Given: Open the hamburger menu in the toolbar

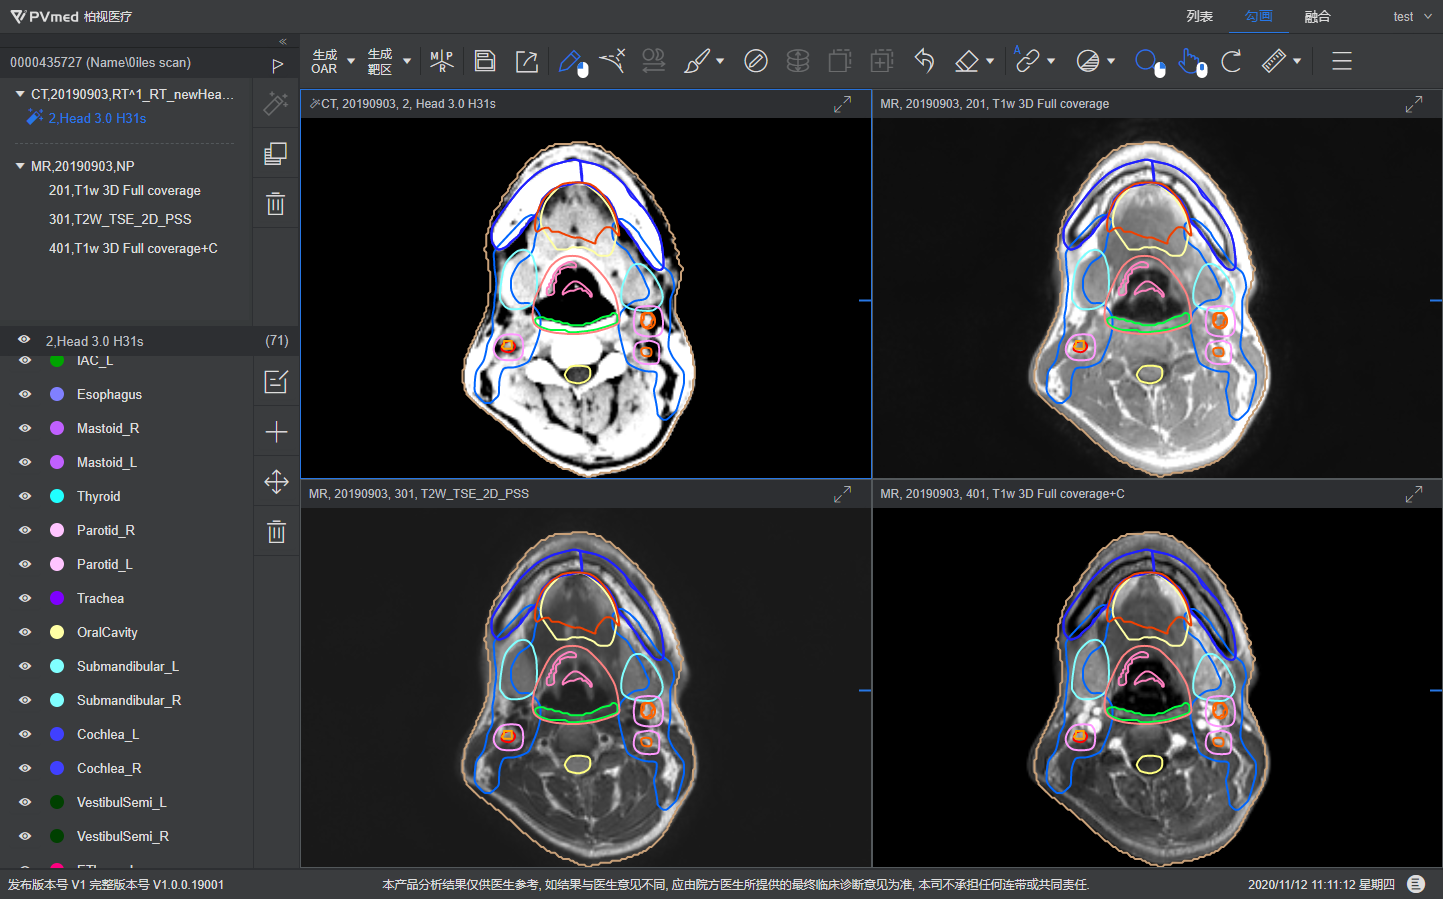Looking at the screenshot, I should click(1342, 61).
